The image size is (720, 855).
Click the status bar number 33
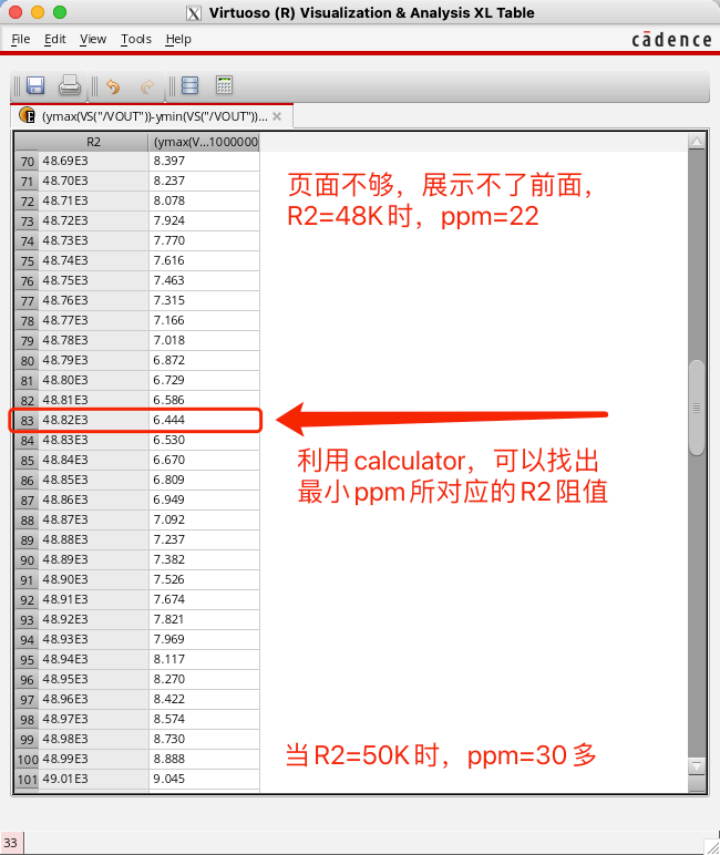10,842
